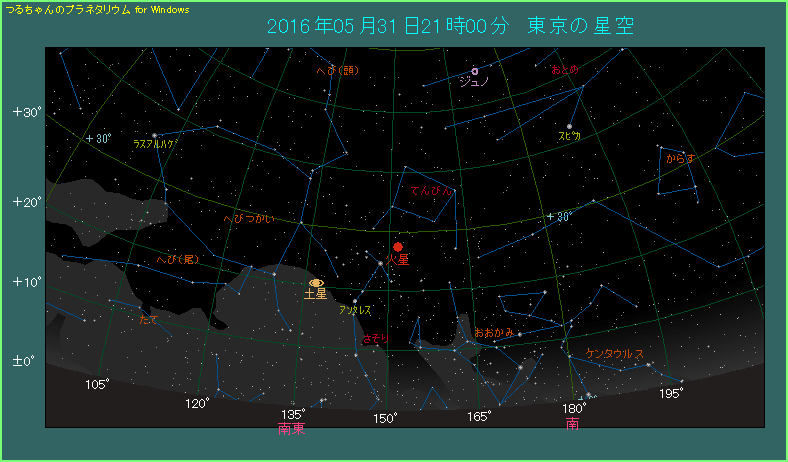
Task: Select the ケンタウルス Centaurus constellation label
Action: click(x=615, y=354)
